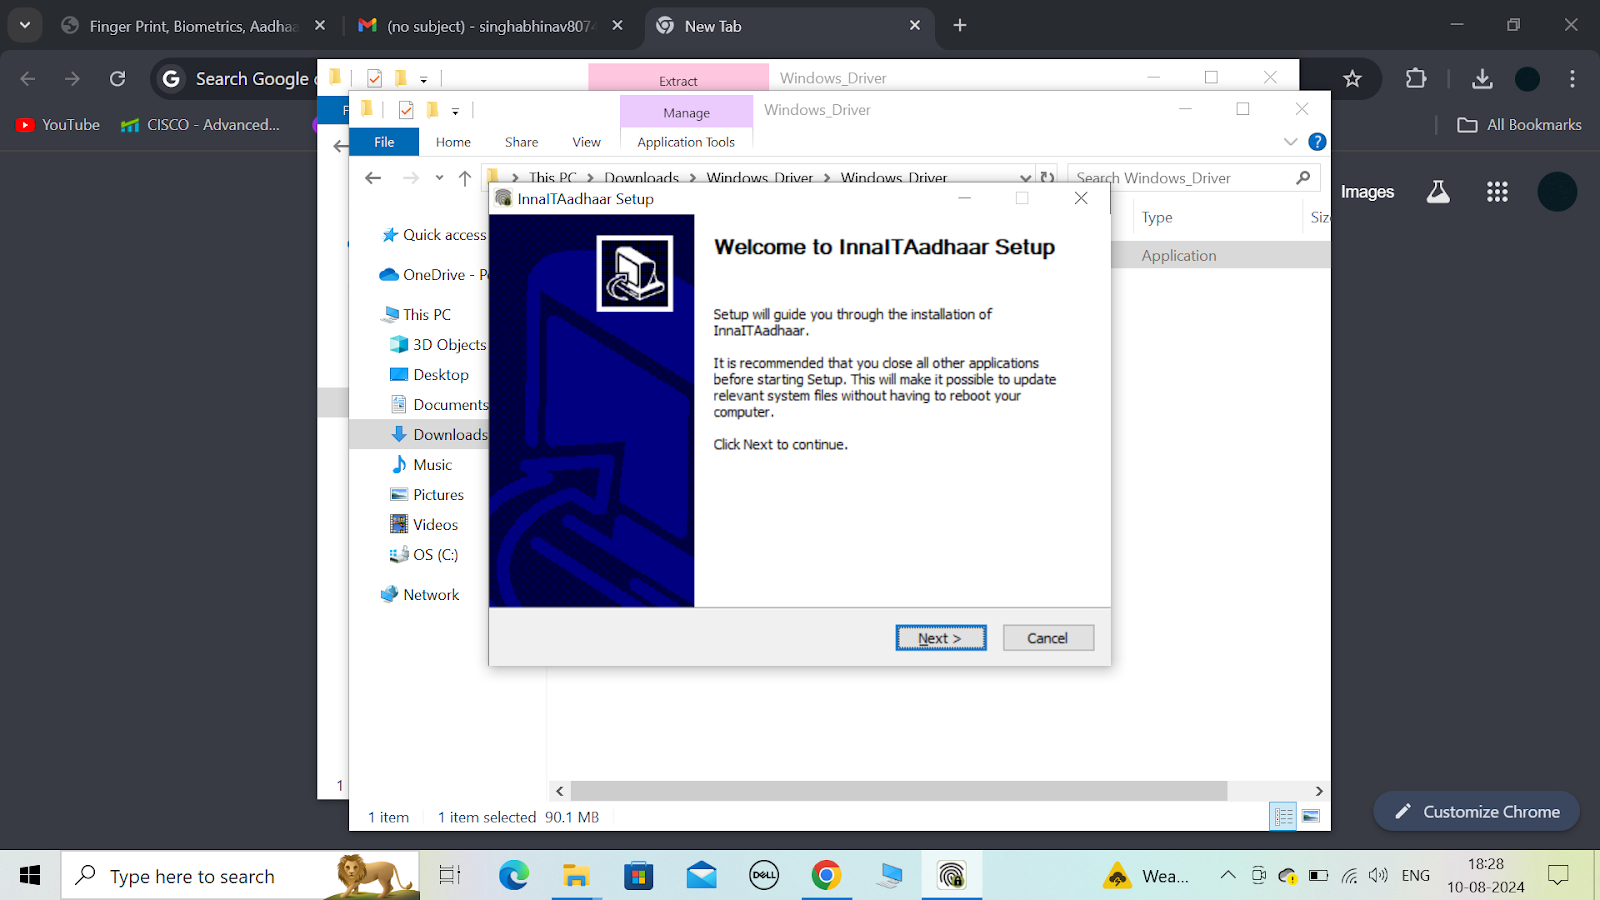The image size is (1600, 900).
Task: Open Pictures folder in sidebar
Action: coord(427,495)
